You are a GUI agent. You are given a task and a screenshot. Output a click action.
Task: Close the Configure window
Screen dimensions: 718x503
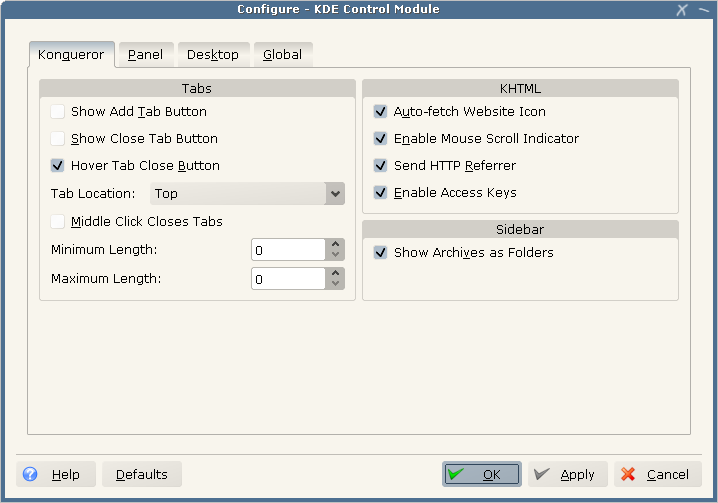pos(682,10)
